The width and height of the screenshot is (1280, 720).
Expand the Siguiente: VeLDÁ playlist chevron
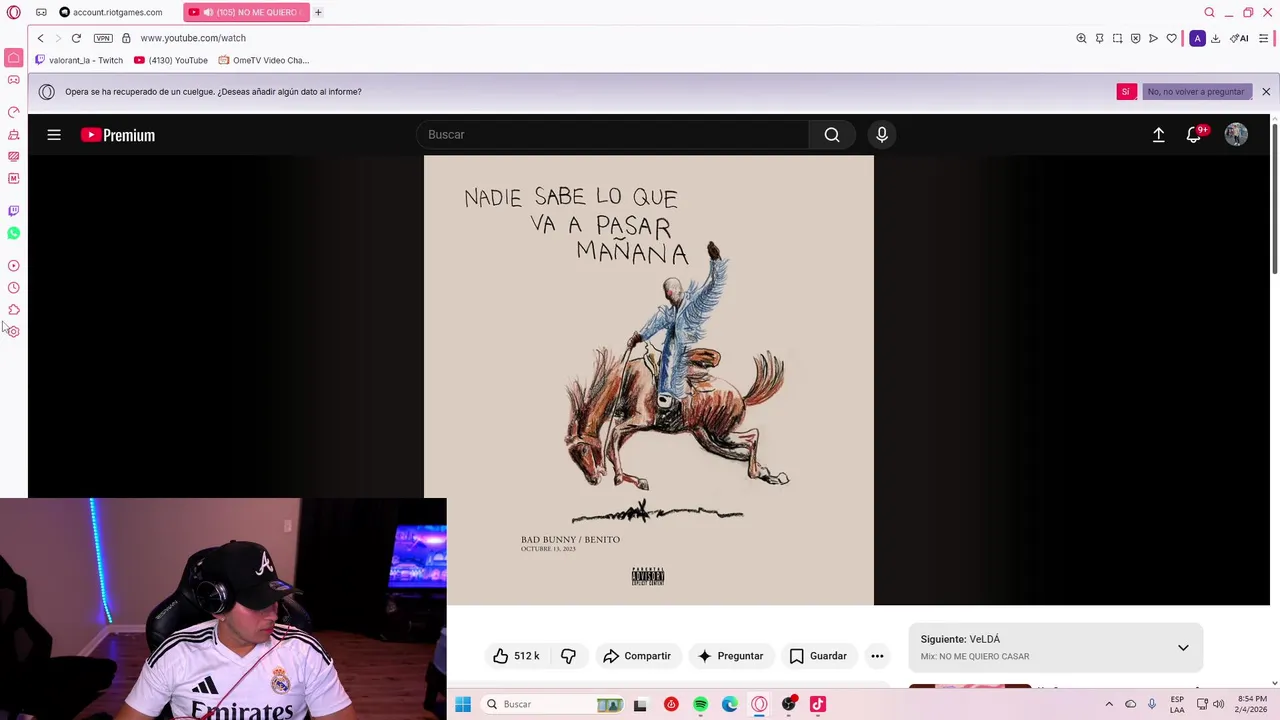[x=1183, y=648]
